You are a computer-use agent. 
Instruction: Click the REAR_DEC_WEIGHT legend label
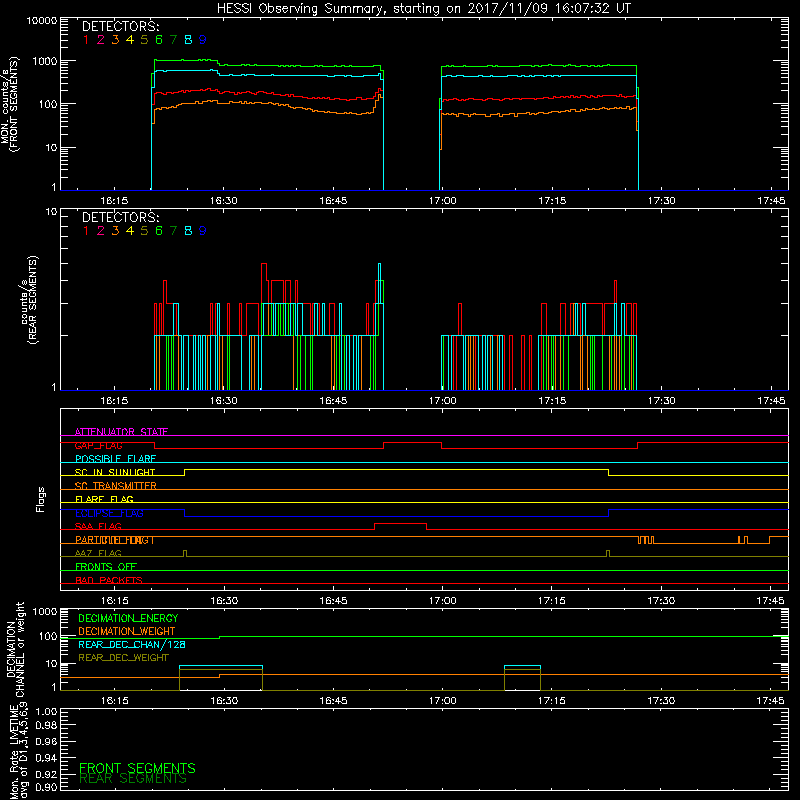(x=123, y=658)
